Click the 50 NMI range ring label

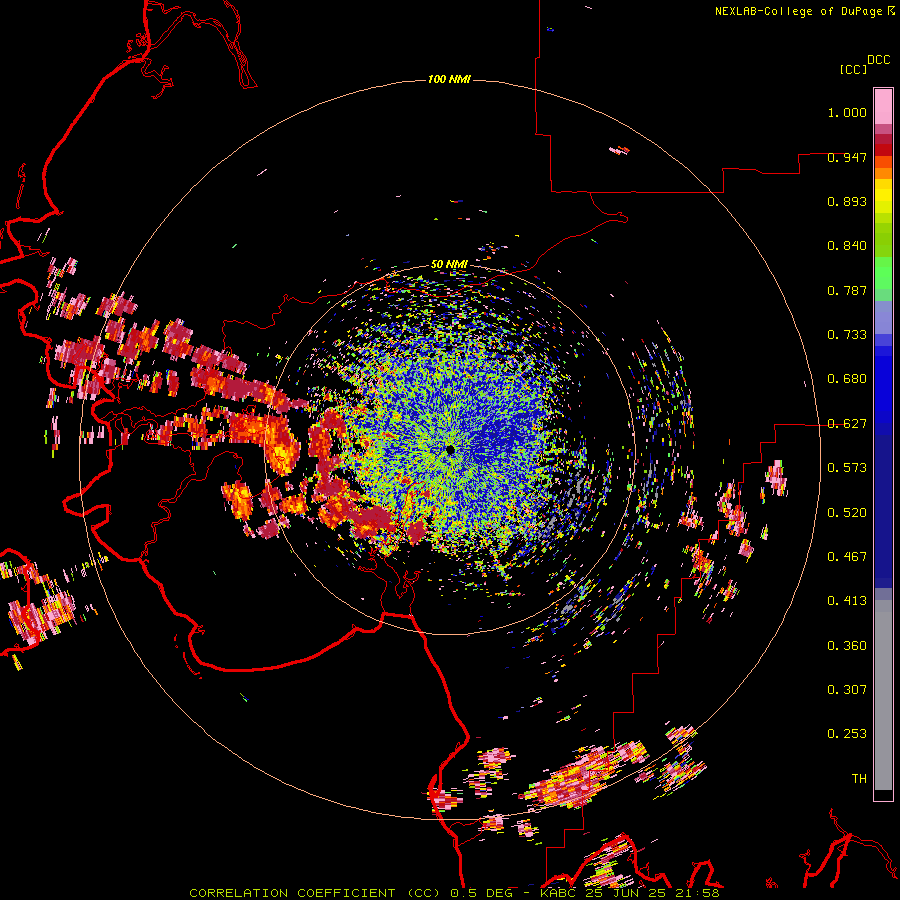[x=449, y=264]
